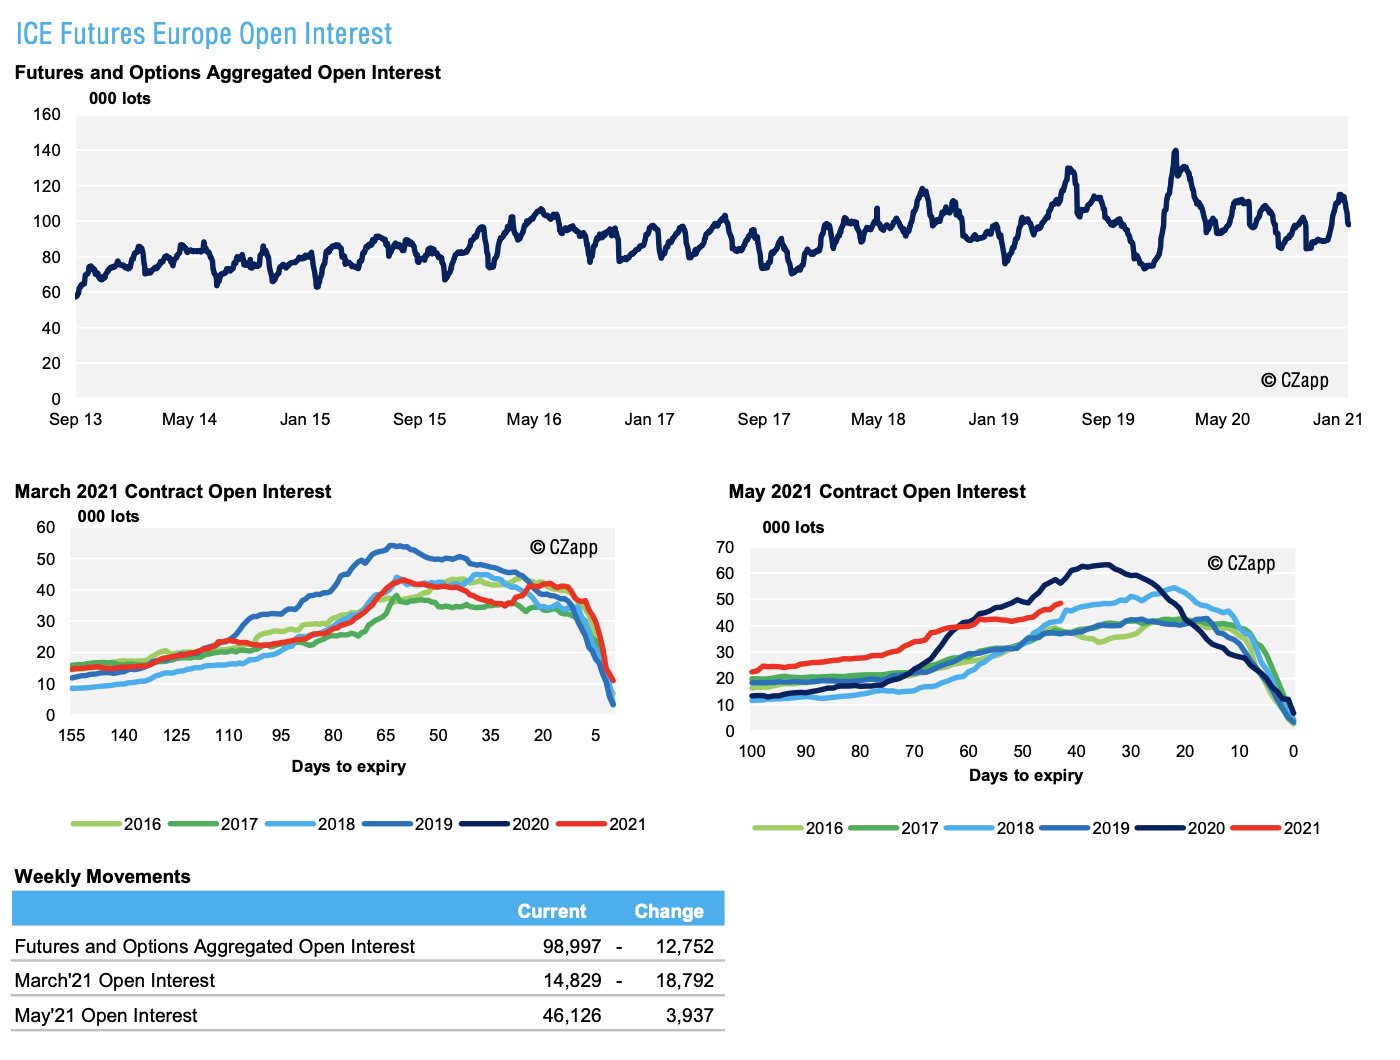Select the 2016 legend entry under May chart
The width and height of the screenshot is (1400, 1060).
point(798,828)
